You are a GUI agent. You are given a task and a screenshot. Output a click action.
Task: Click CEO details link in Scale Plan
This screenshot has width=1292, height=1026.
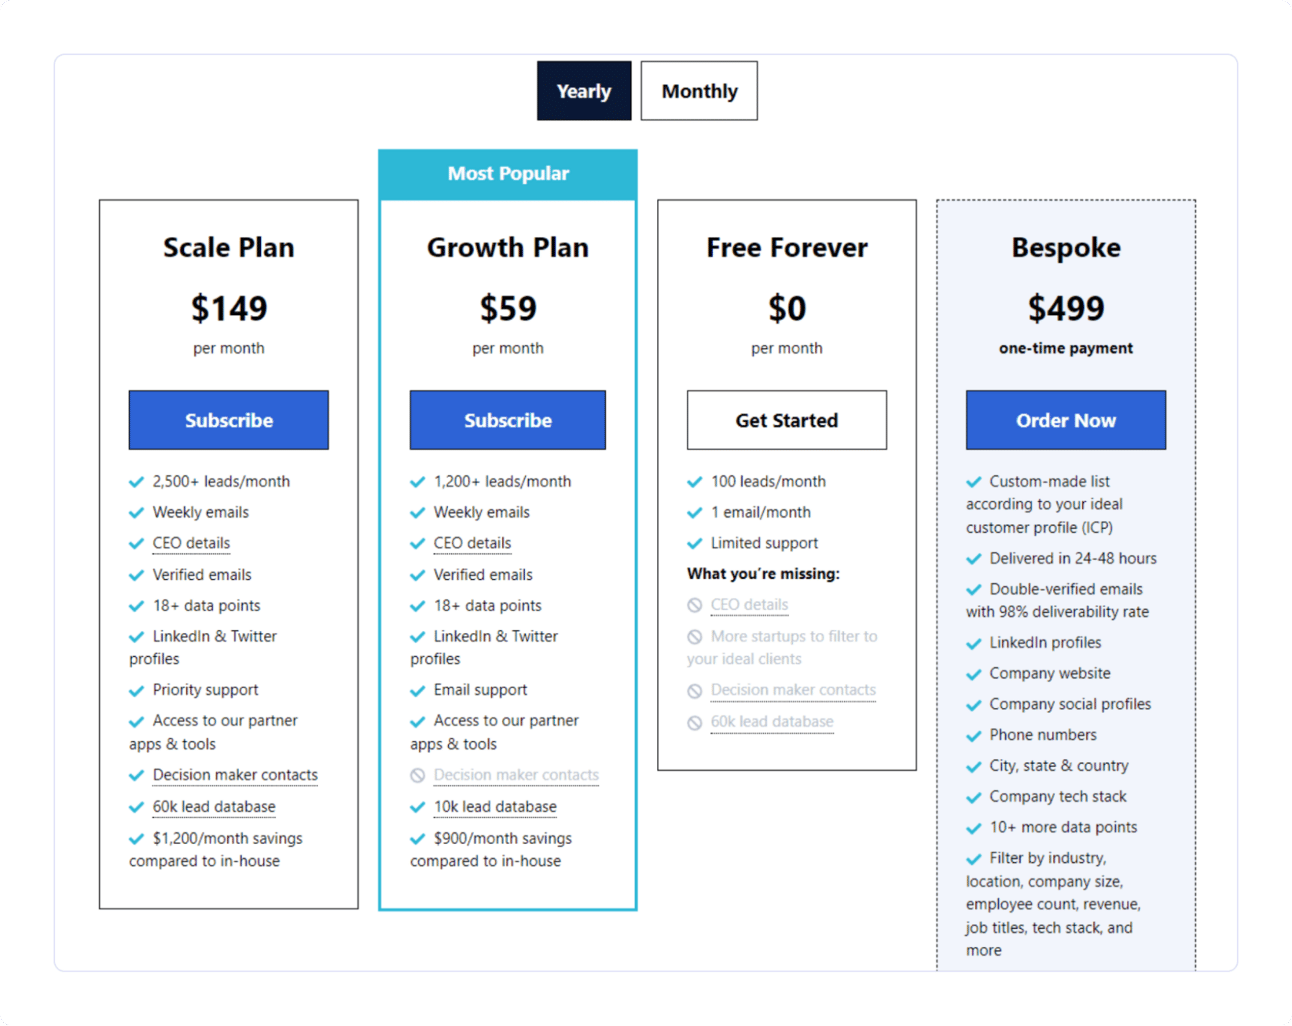(191, 543)
